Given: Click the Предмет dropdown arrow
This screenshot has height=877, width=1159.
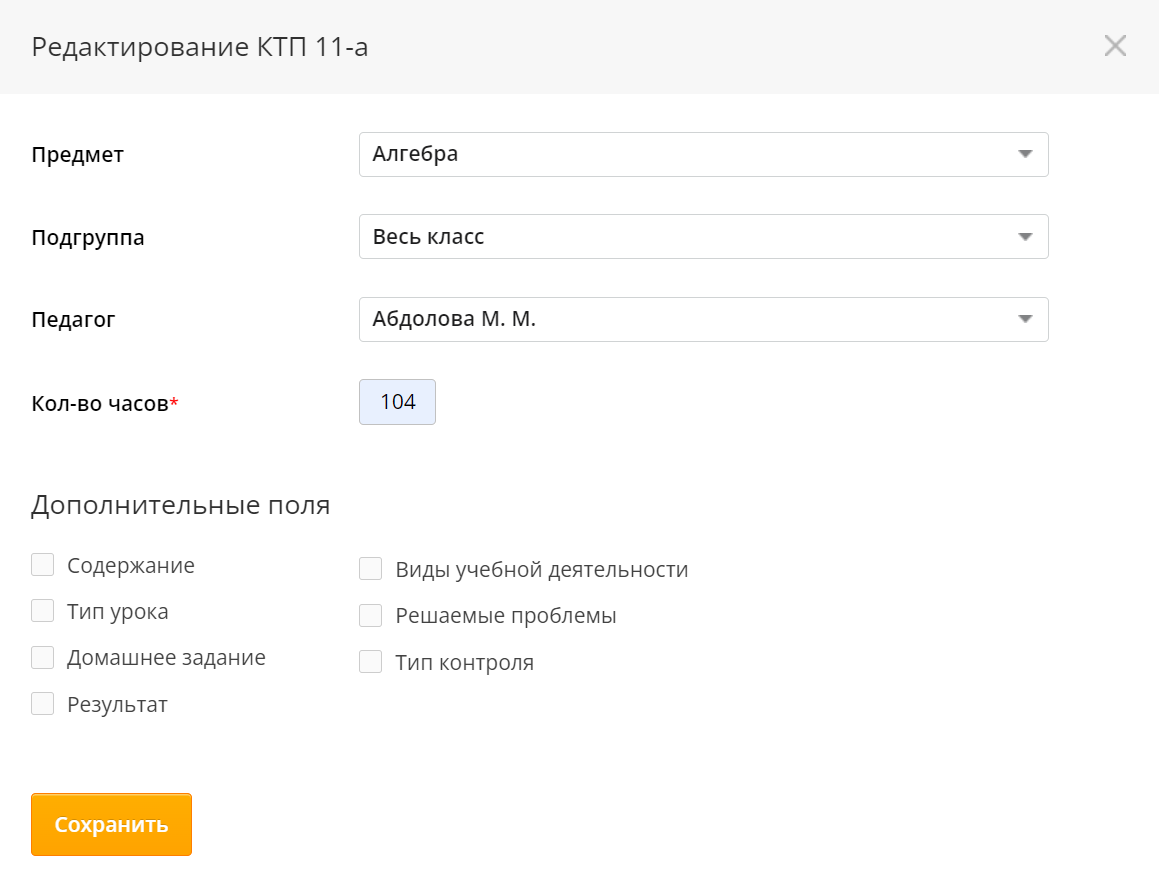Looking at the screenshot, I should [x=1024, y=155].
